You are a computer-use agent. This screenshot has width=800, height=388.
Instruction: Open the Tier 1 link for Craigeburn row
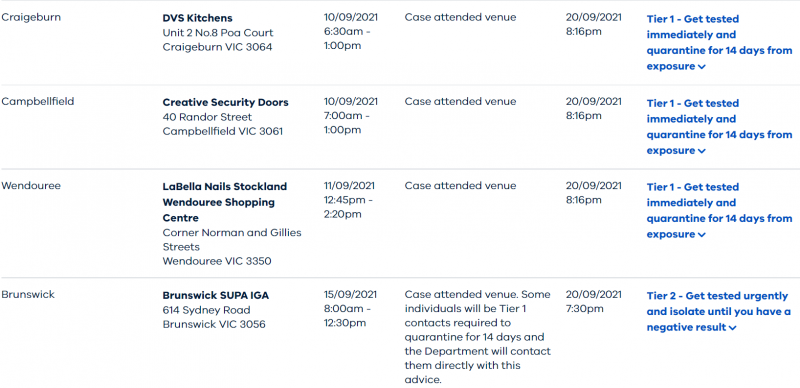[719, 42]
